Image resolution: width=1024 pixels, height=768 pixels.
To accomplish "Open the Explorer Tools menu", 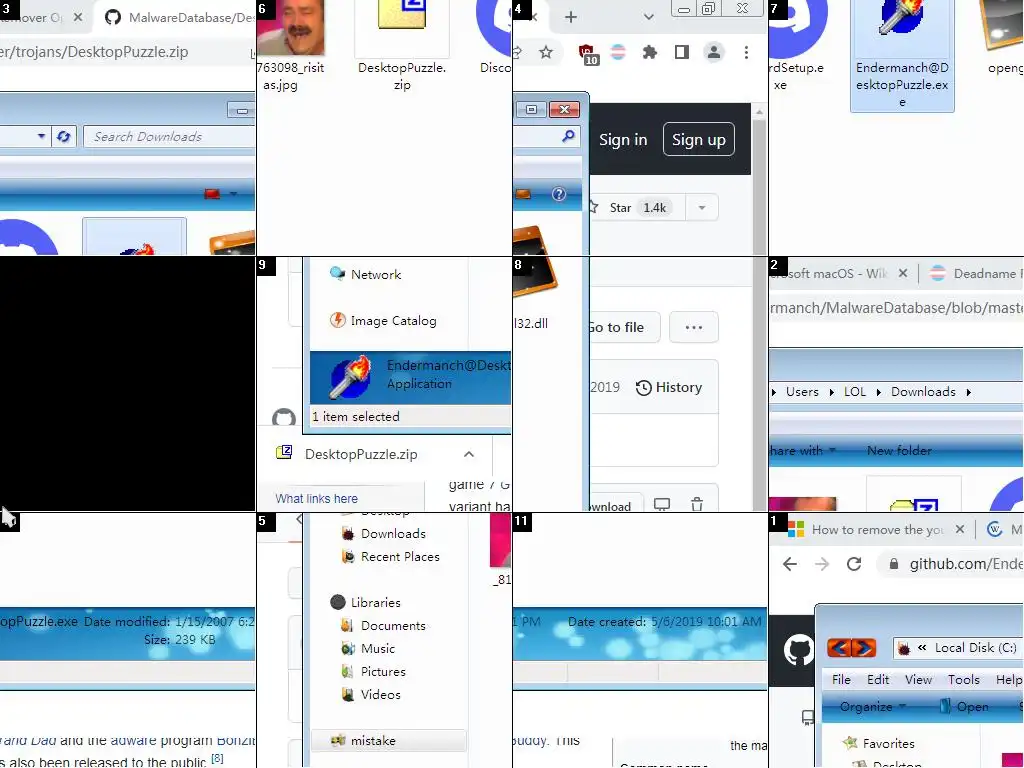I will click(x=964, y=680).
